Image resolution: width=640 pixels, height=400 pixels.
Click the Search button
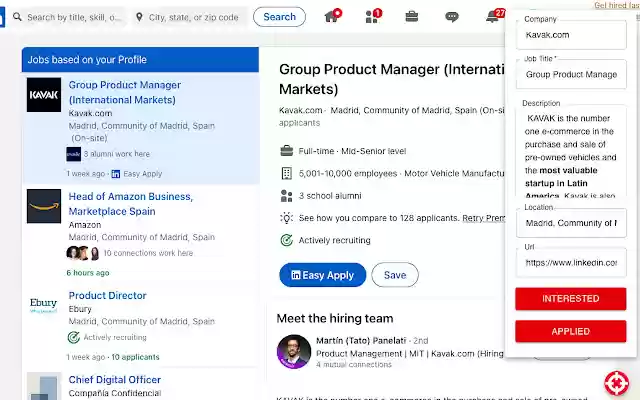click(x=279, y=17)
